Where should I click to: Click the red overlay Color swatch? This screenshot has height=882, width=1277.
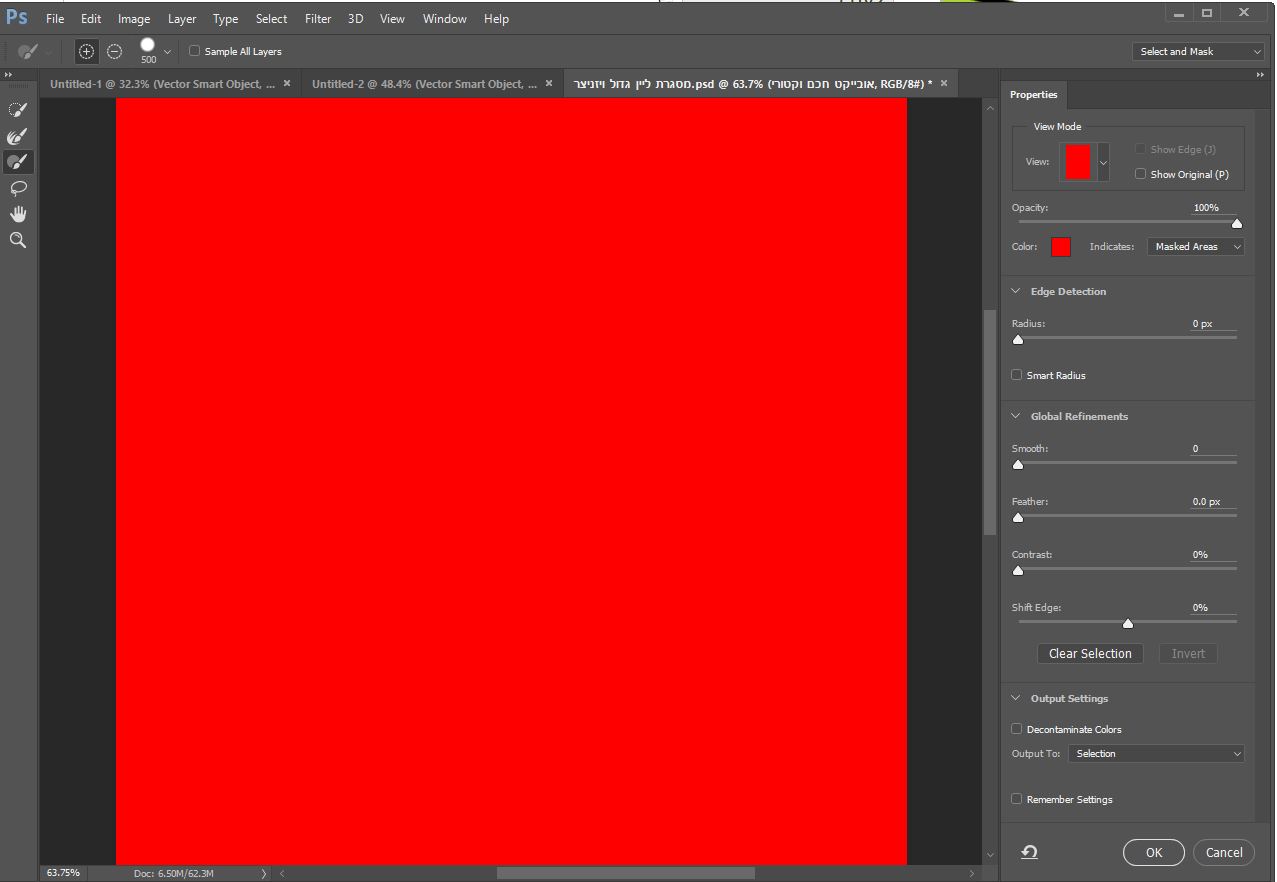point(1061,247)
